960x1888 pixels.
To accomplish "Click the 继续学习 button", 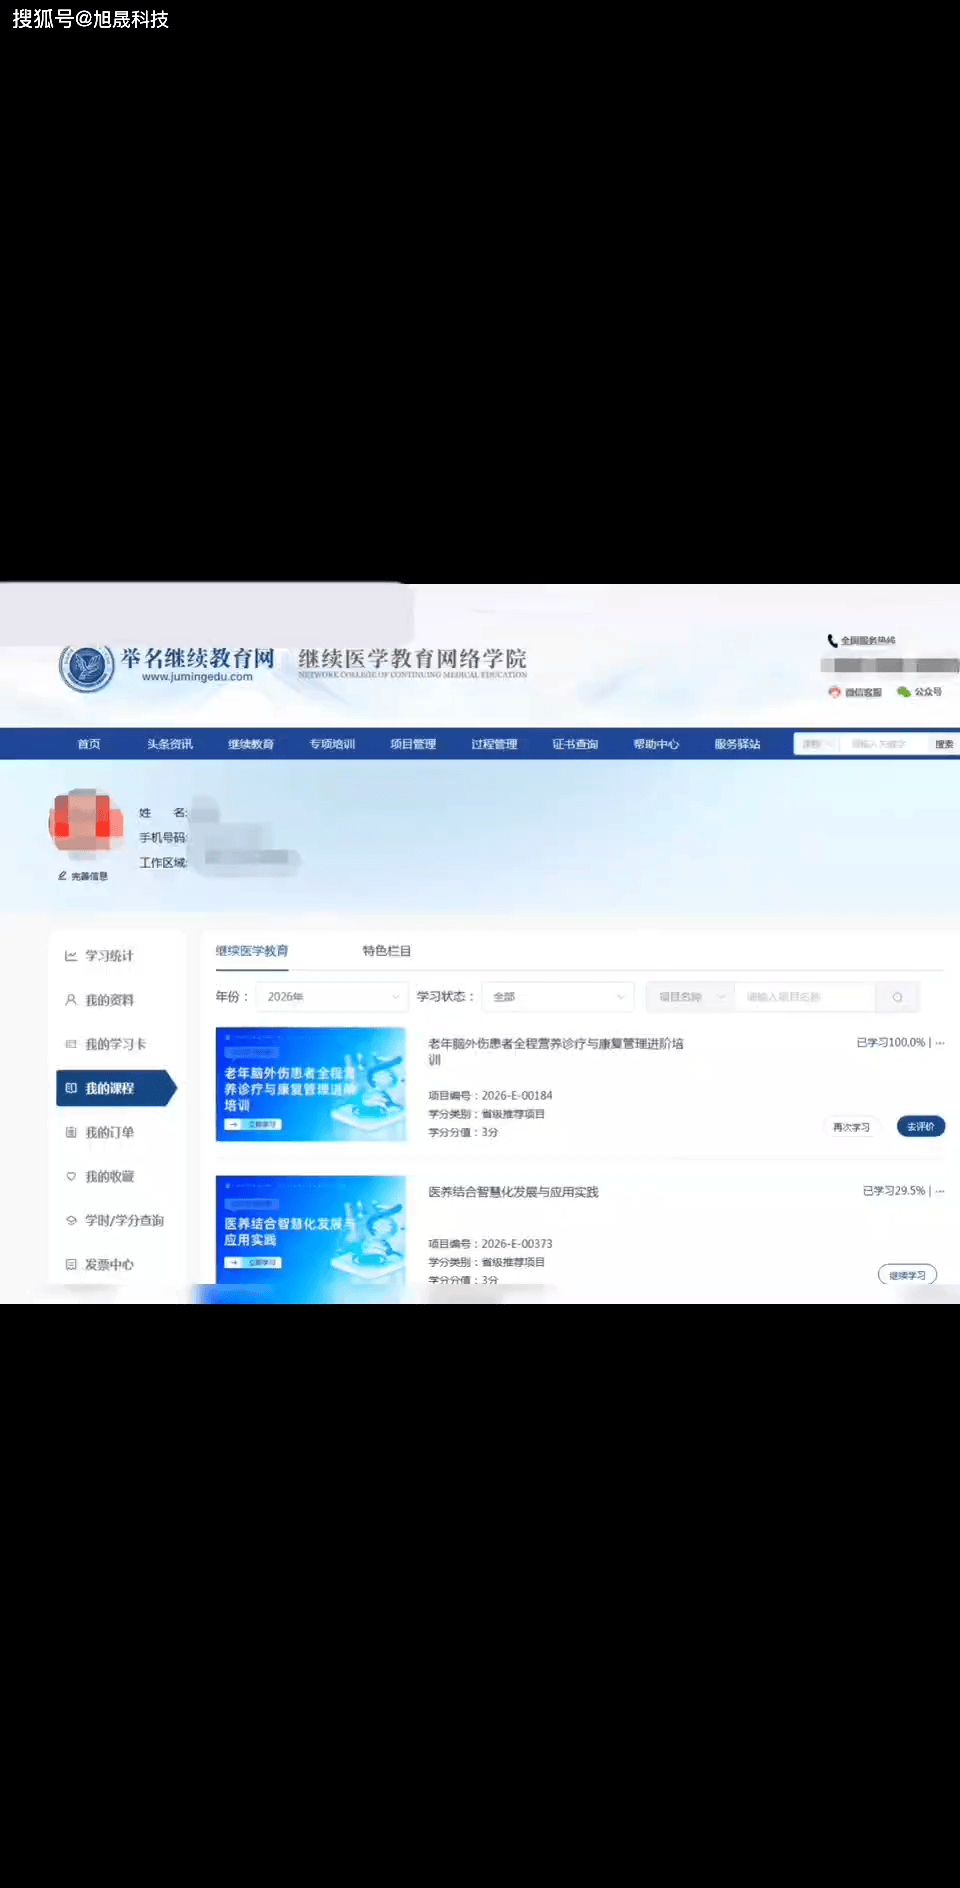I will click(907, 1275).
